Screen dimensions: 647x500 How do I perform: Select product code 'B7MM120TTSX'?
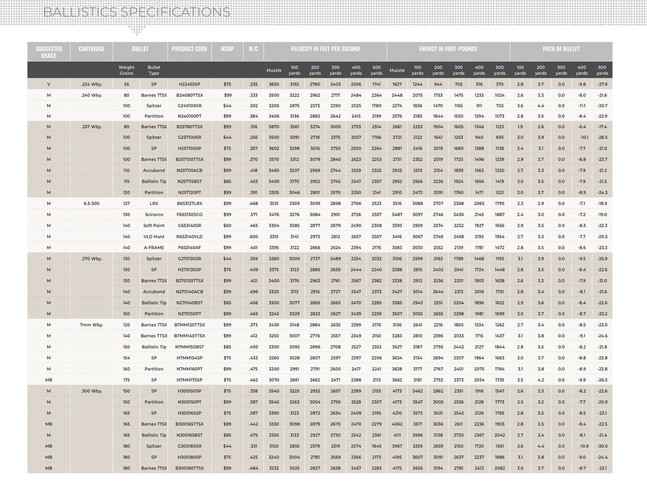tap(189, 325)
